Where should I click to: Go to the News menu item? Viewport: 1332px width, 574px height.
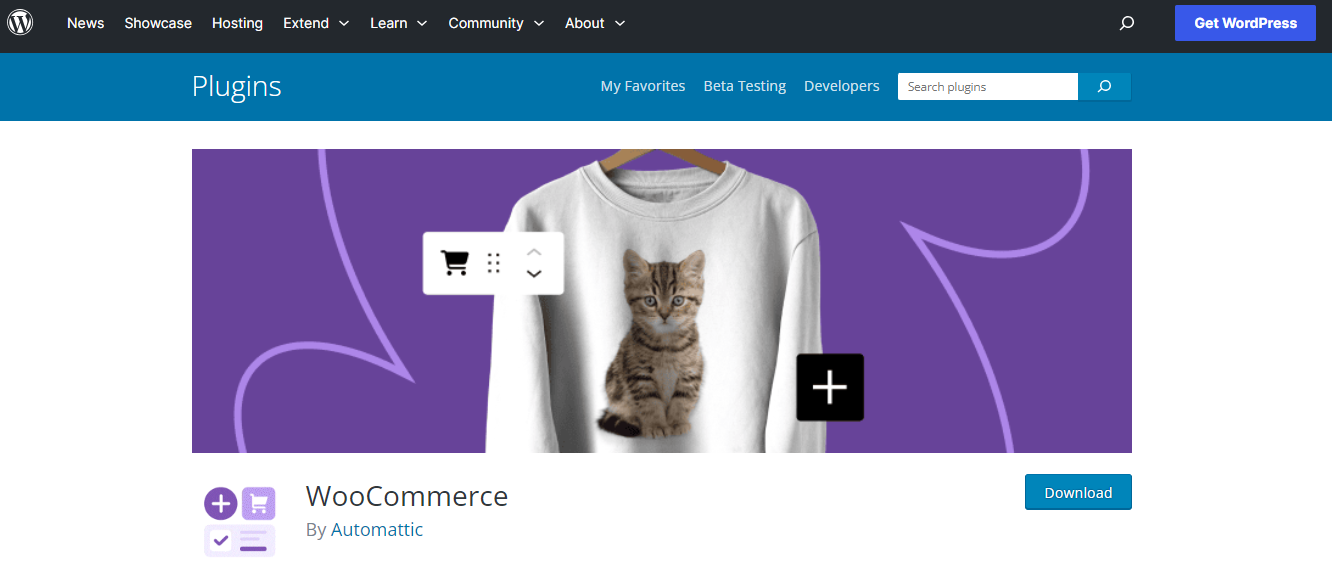click(x=85, y=23)
